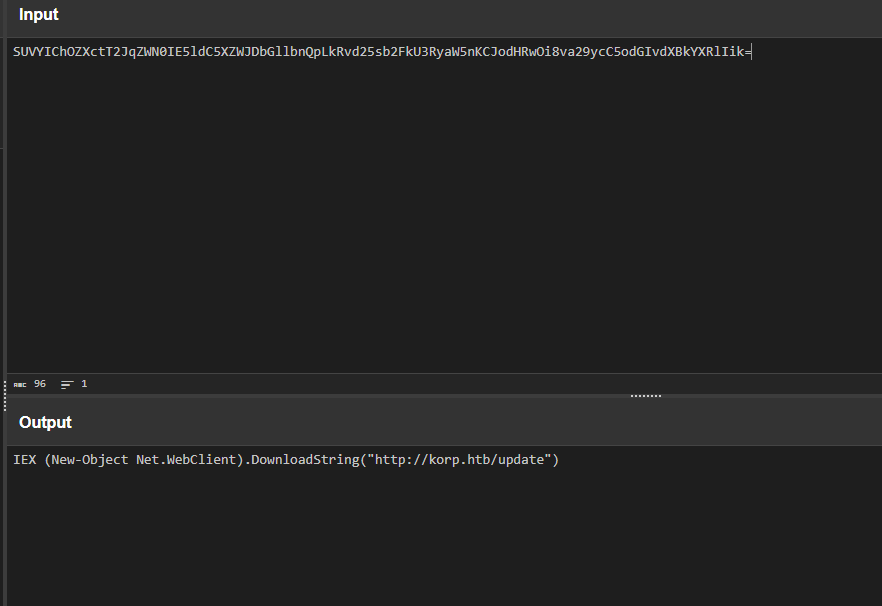
Task: Click the character count icon in status bar
Action: click(x=20, y=384)
